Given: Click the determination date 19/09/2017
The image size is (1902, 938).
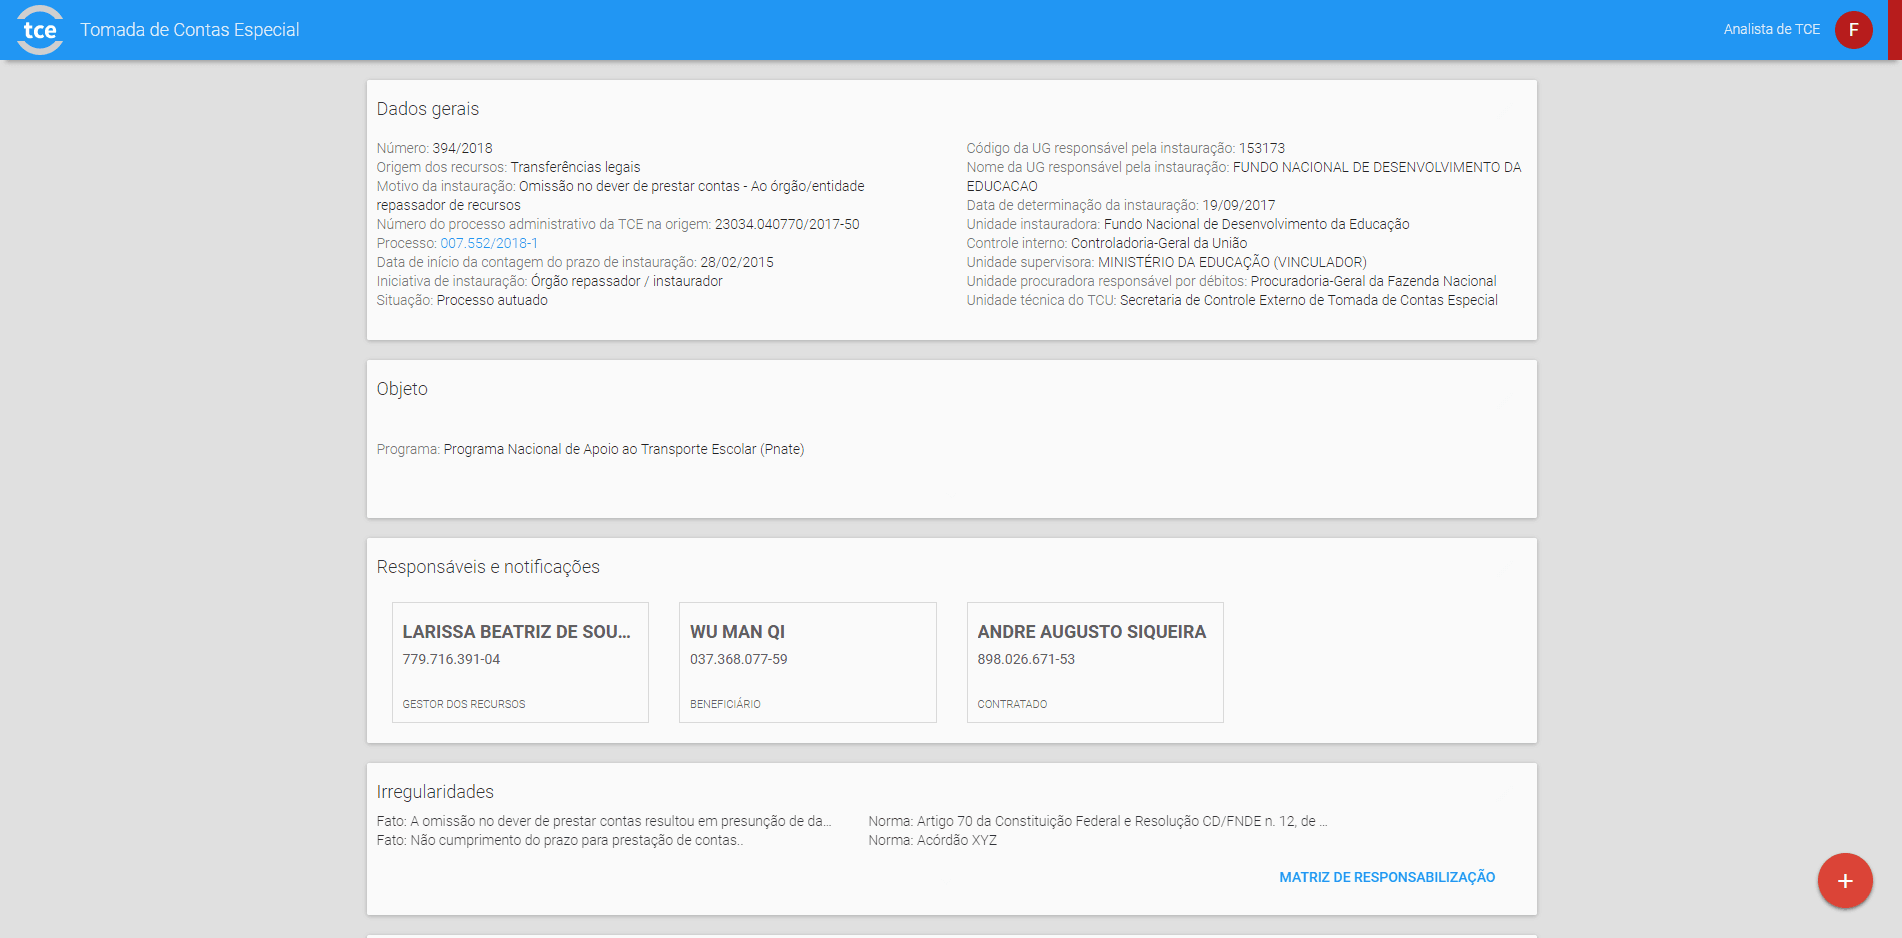Looking at the screenshot, I should click(1239, 205).
